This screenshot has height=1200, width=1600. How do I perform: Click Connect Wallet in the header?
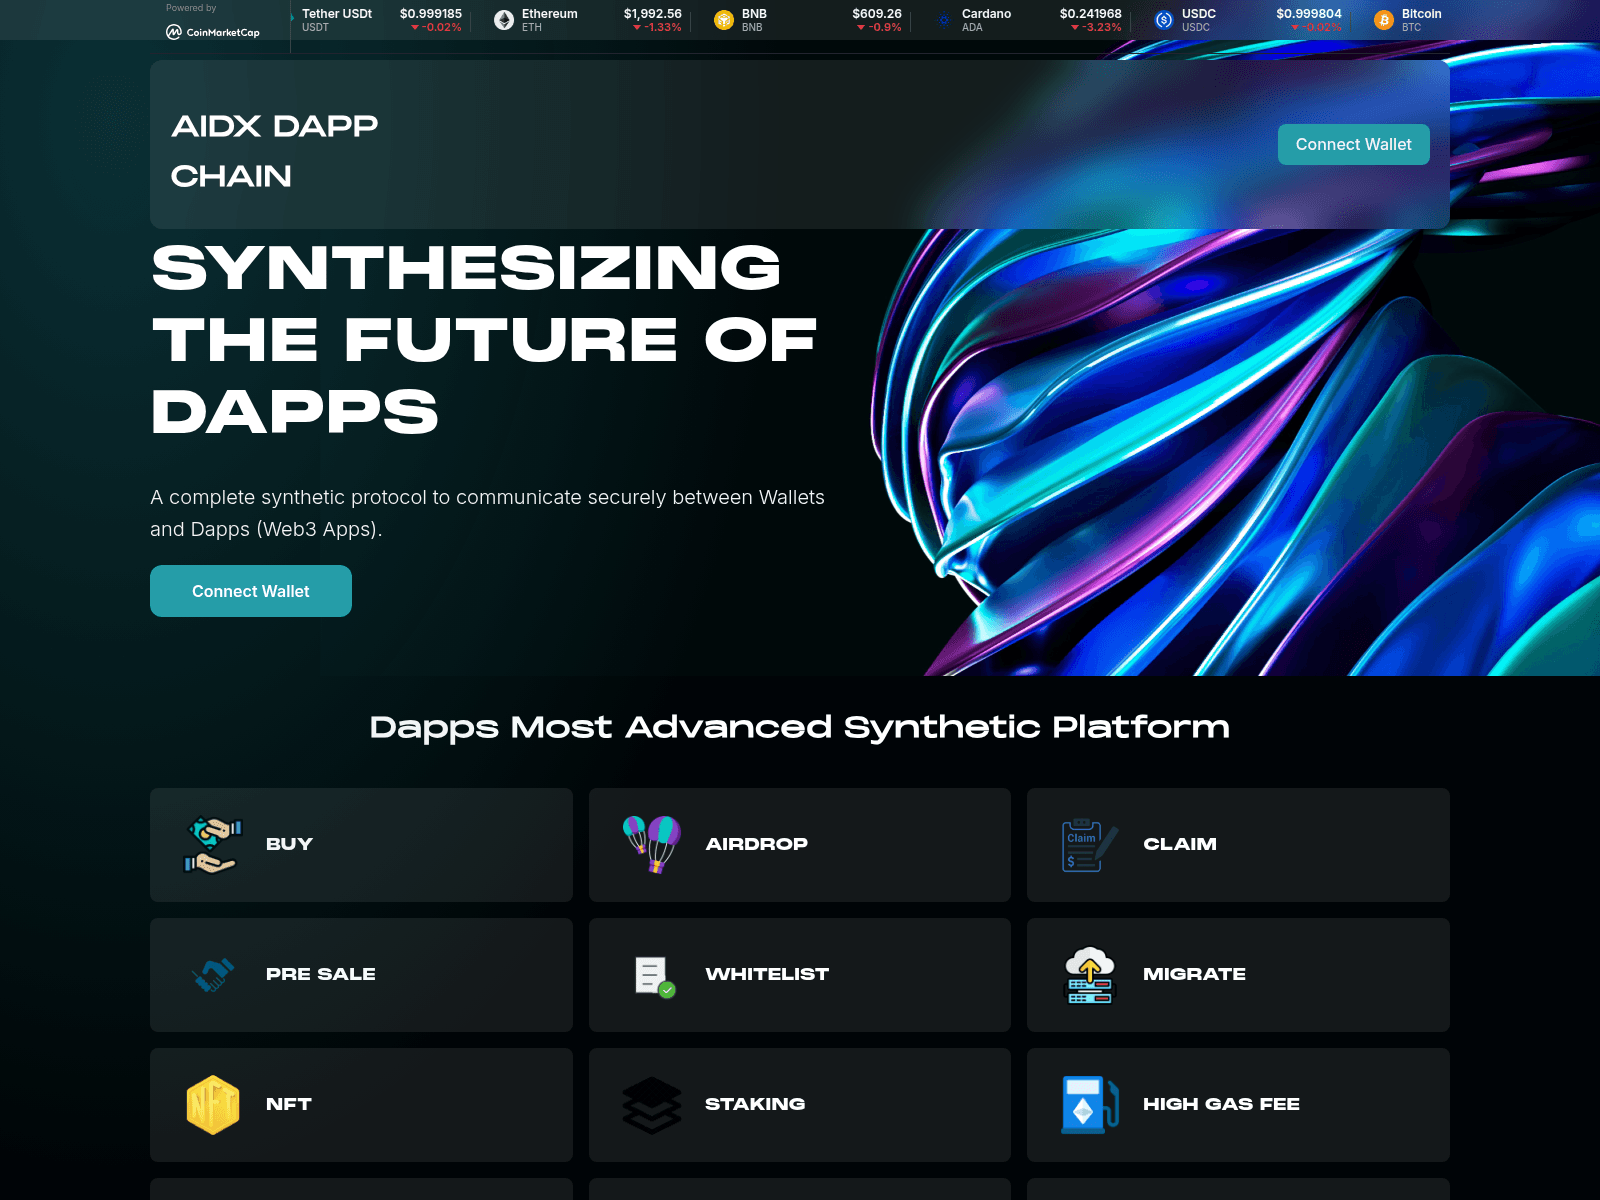click(1354, 145)
